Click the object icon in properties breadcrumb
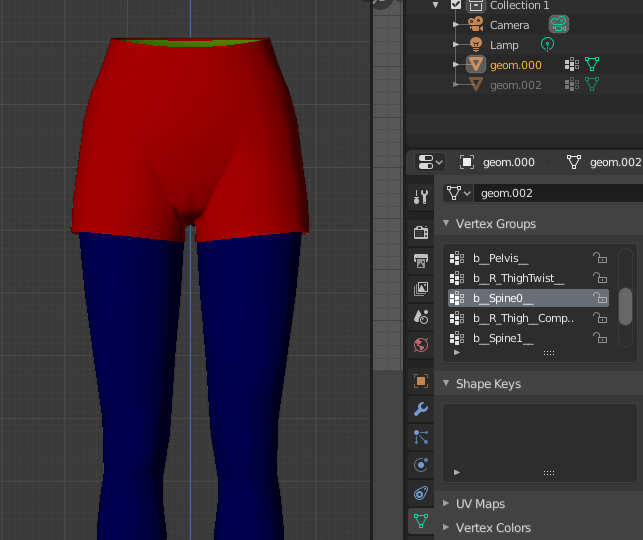643x540 pixels. [467, 162]
